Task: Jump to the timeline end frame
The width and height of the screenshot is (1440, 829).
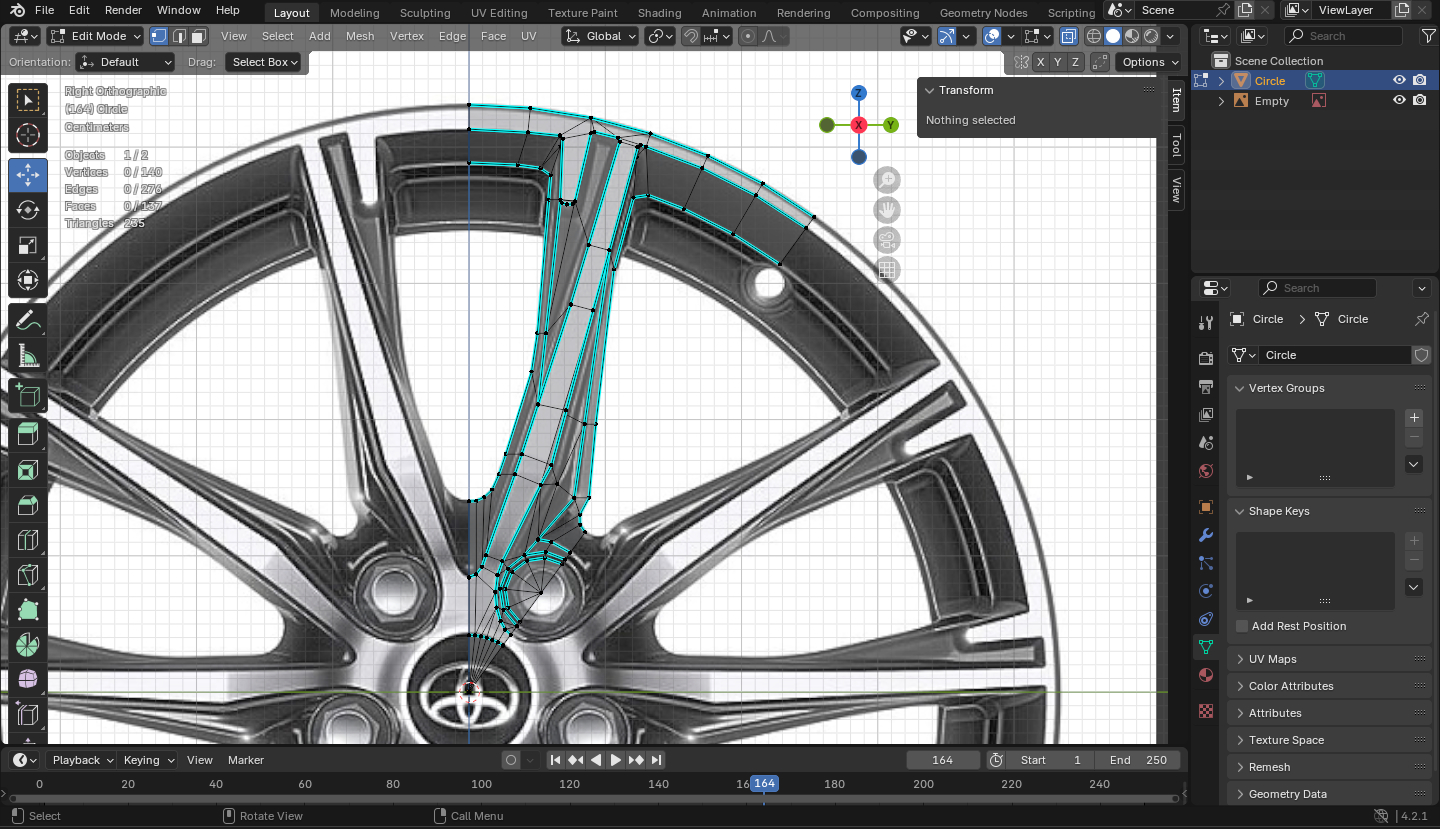Action: coord(656,760)
